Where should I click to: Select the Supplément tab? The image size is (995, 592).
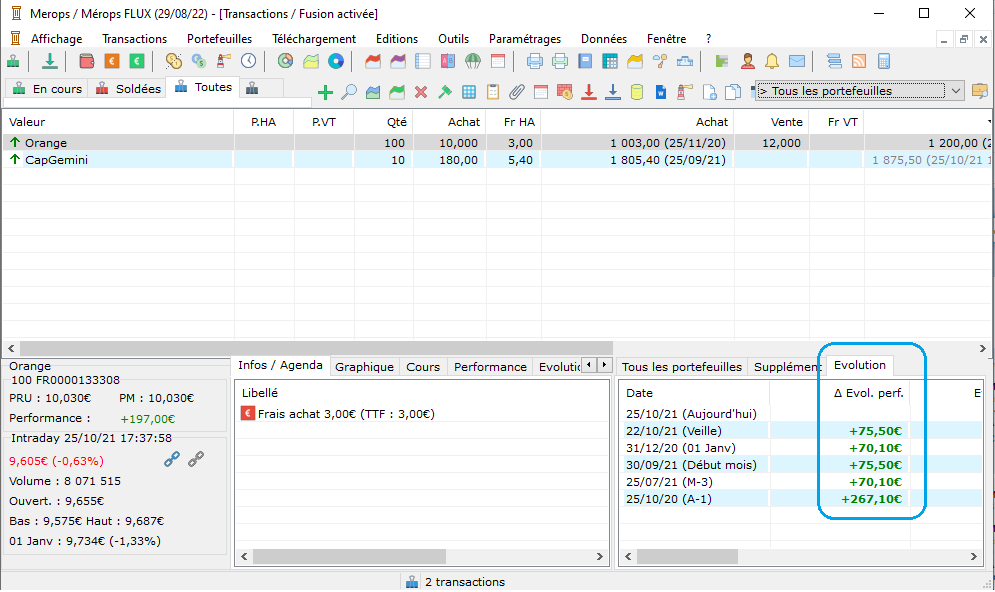(787, 367)
